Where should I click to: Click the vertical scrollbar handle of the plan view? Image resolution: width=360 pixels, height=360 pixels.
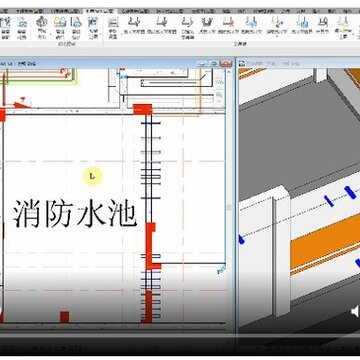point(229,207)
